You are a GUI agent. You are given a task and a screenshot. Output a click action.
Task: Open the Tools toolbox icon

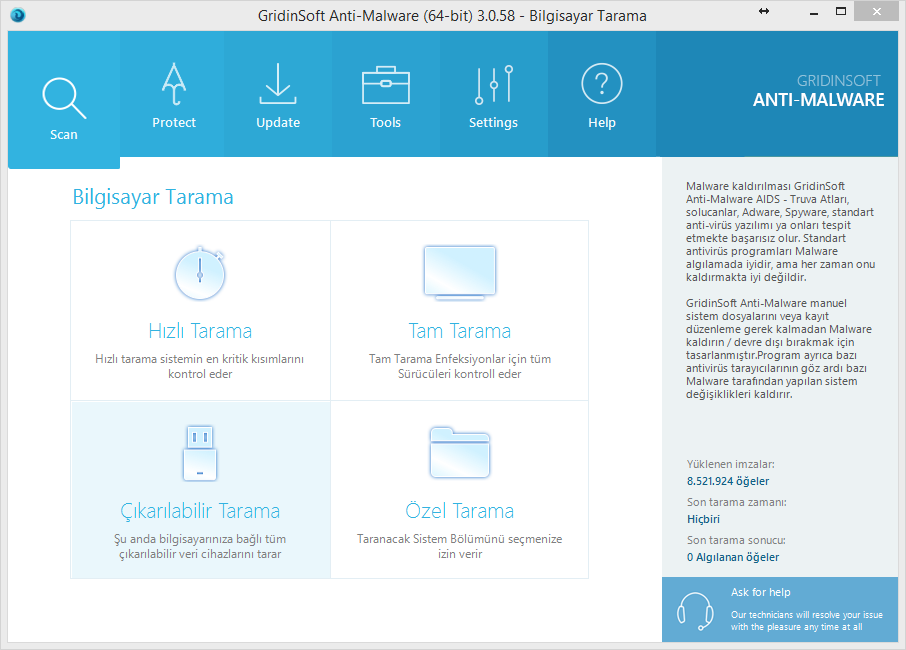coord(385,85)
